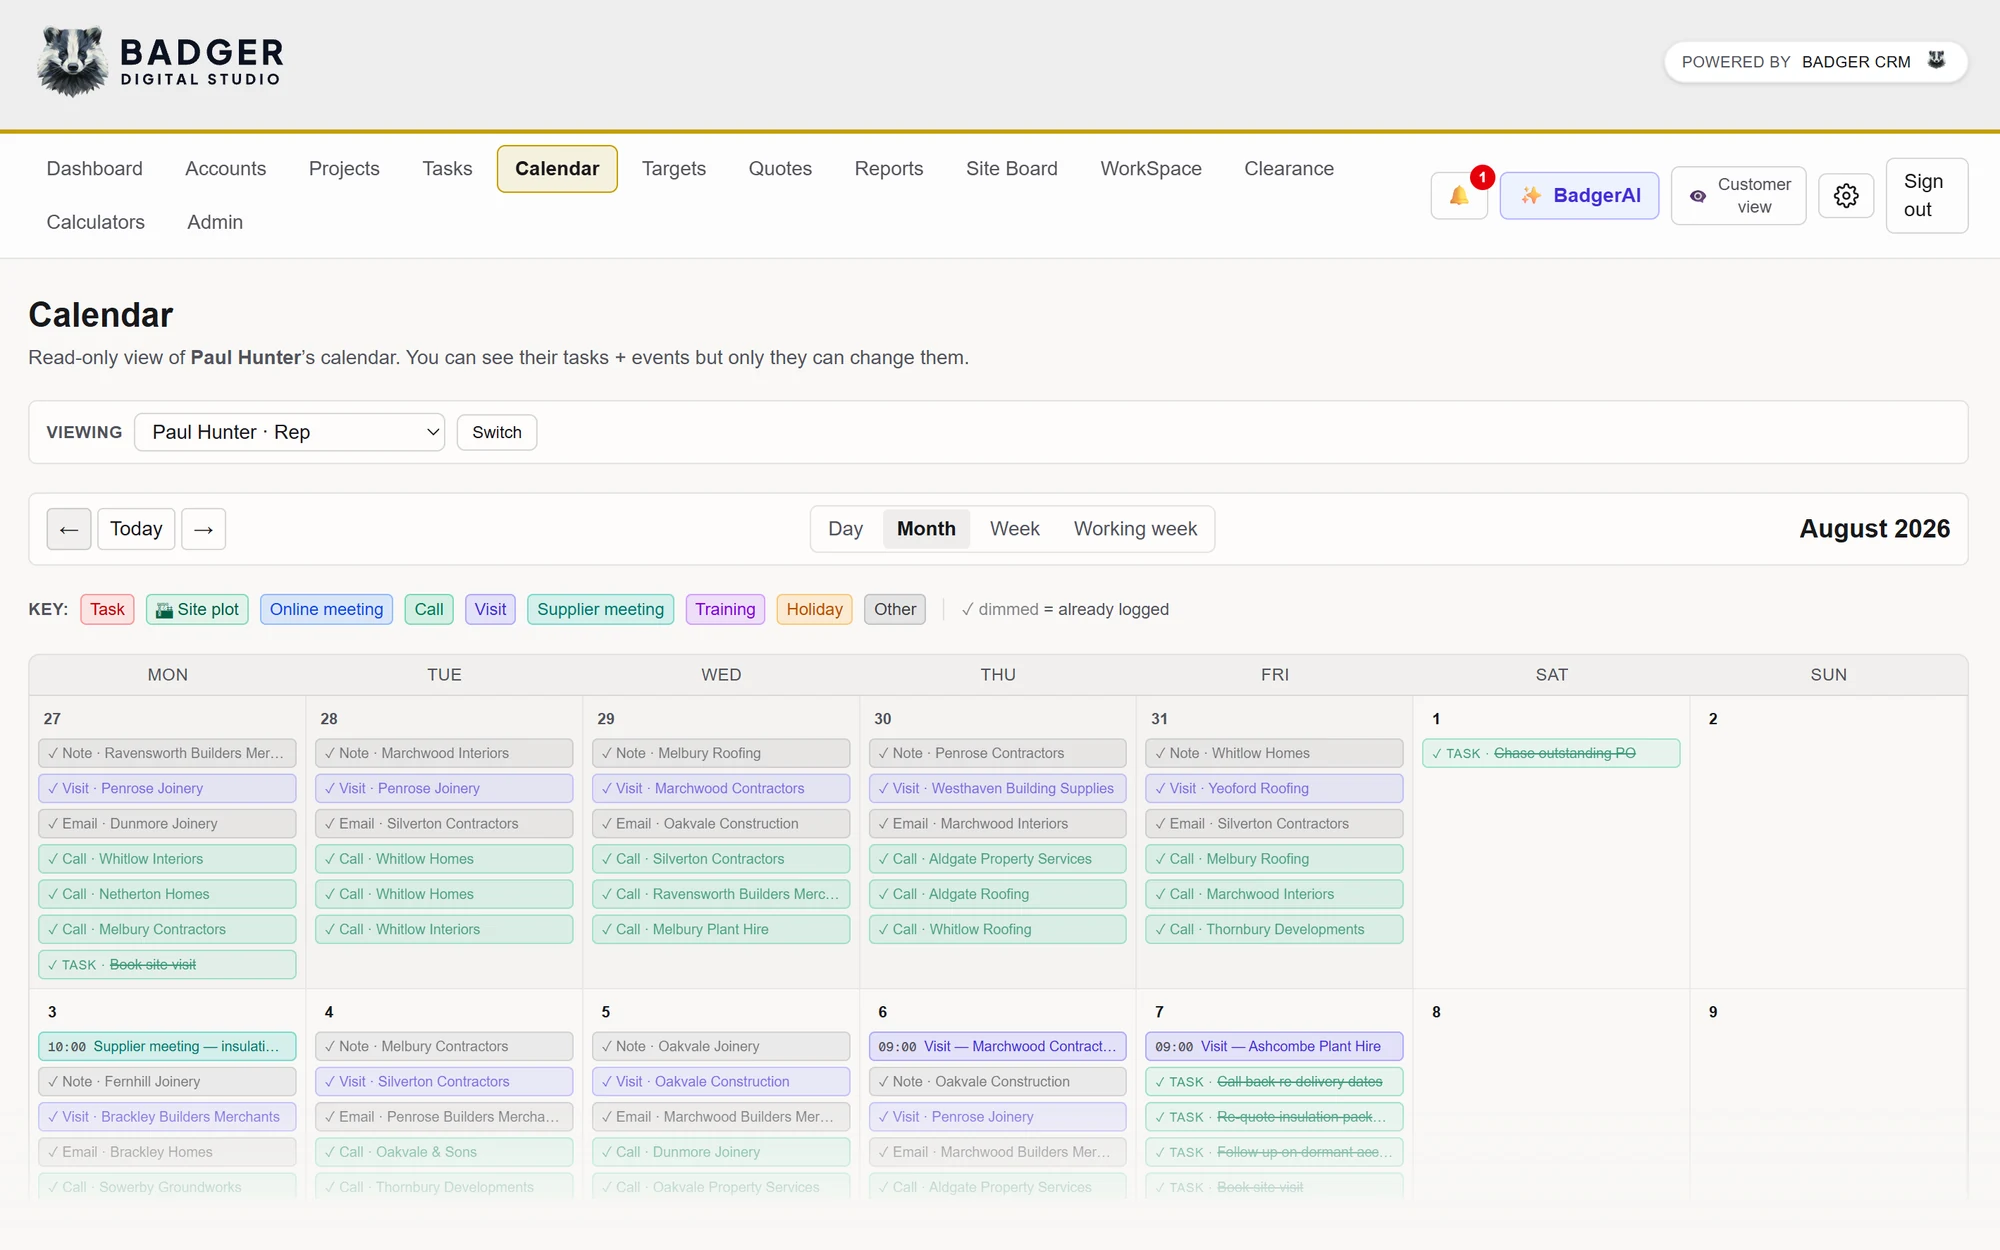This screenshot has width=2000, height=1250.
Task: Open the notifications bell
Action: (x=1459, y=196)
